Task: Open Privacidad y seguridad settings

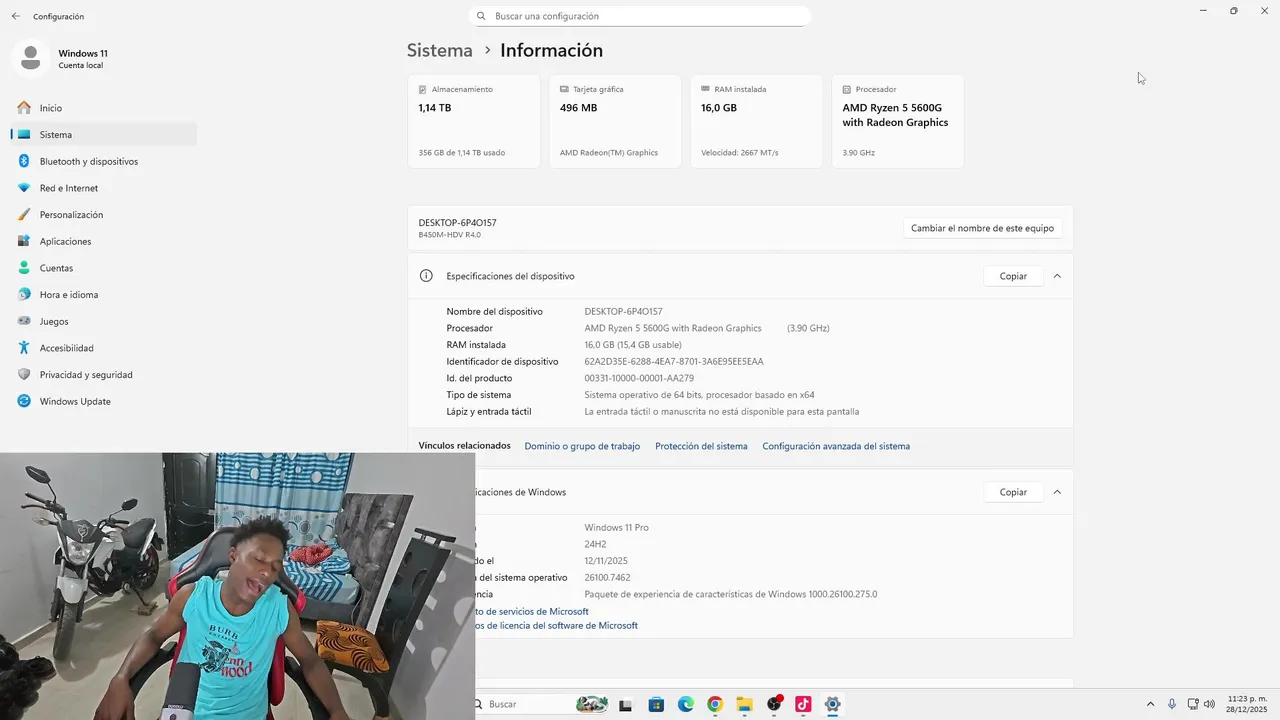Action: click(104, 374)
